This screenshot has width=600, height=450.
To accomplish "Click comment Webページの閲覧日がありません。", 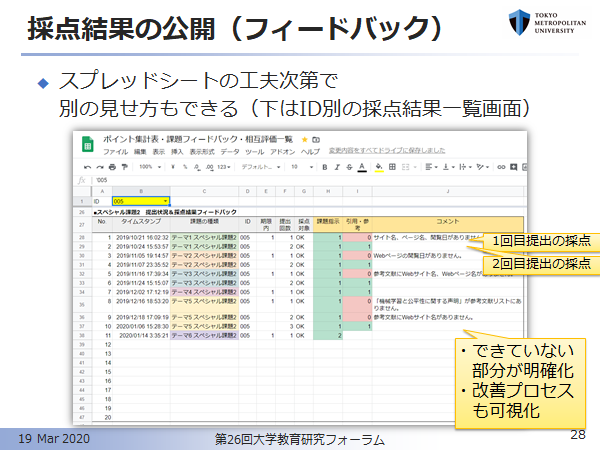I will 418,256.
